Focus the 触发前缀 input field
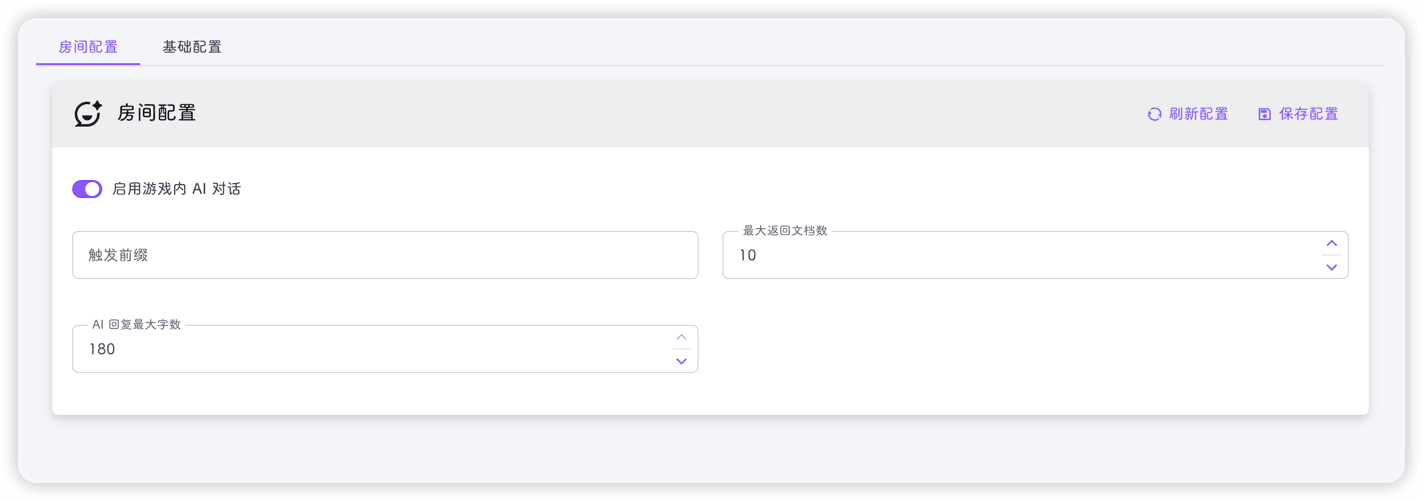 [x=385, y=255]
